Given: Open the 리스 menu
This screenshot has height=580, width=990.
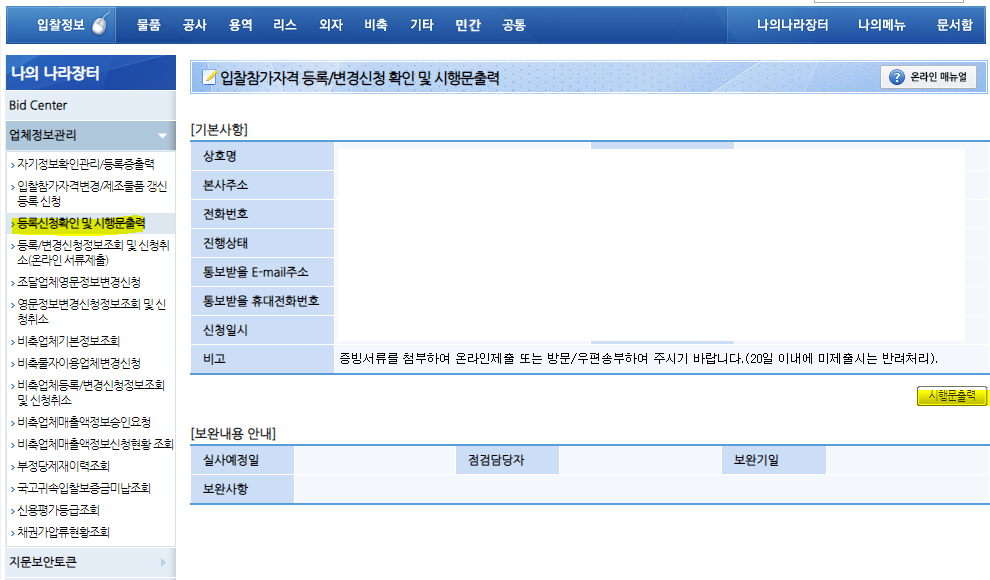Looking at the screenshot, I should [x=285, y=25].
